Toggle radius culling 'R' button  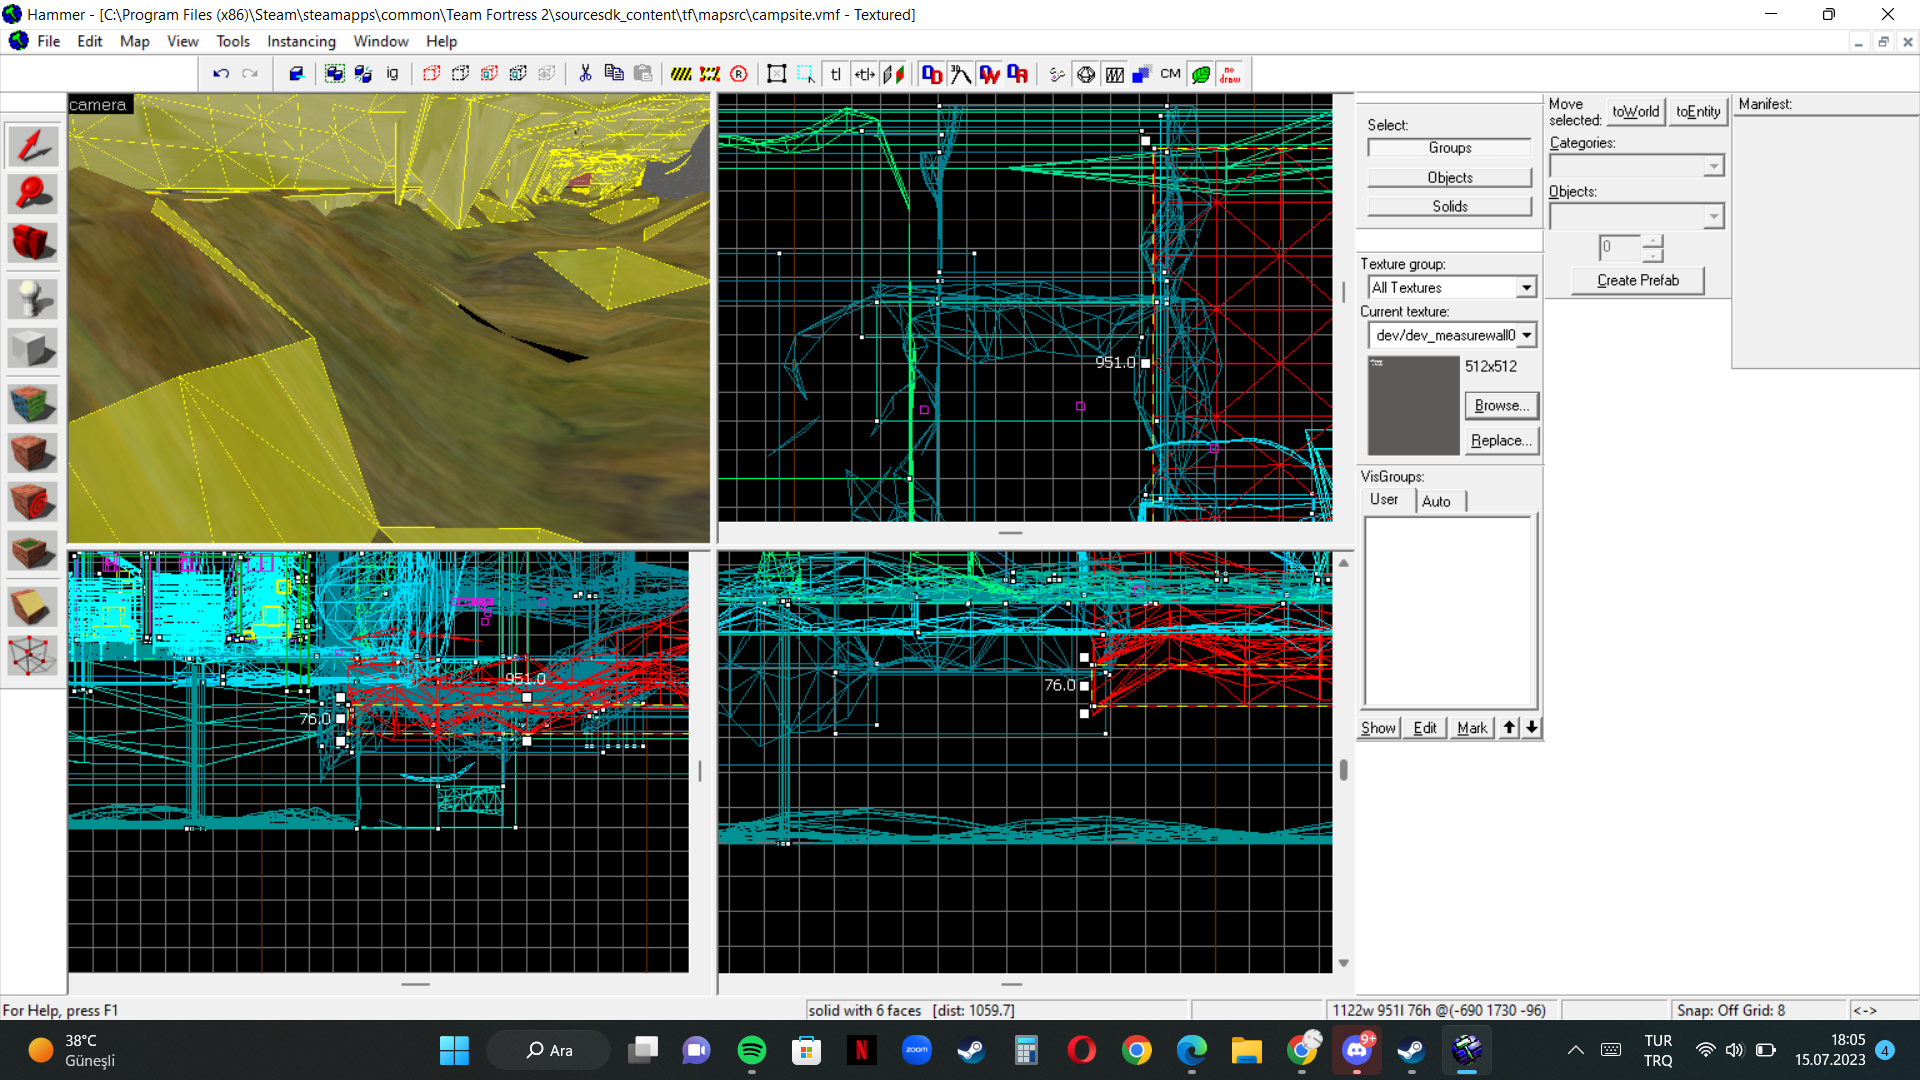click(x=739, y=74)
